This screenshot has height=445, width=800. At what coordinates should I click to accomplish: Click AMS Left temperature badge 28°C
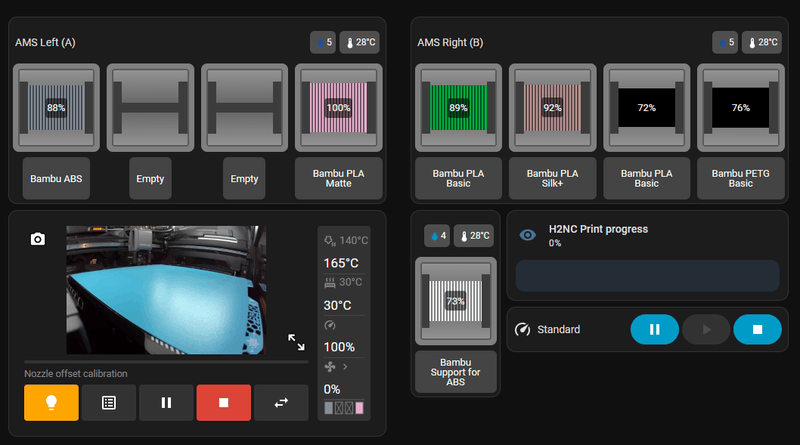pos(360,42)
